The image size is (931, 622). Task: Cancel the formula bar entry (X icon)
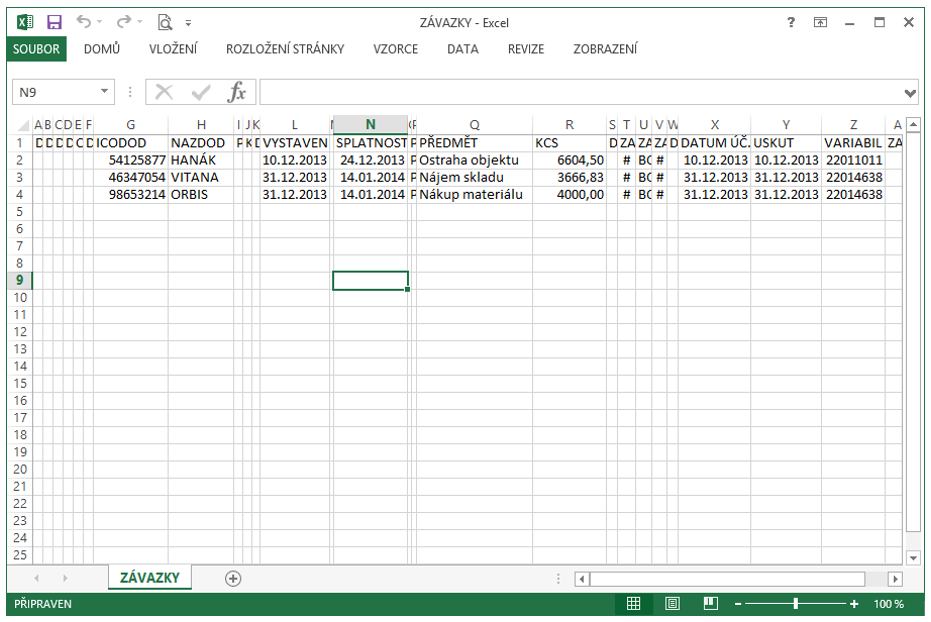click(x=164, y=92)
